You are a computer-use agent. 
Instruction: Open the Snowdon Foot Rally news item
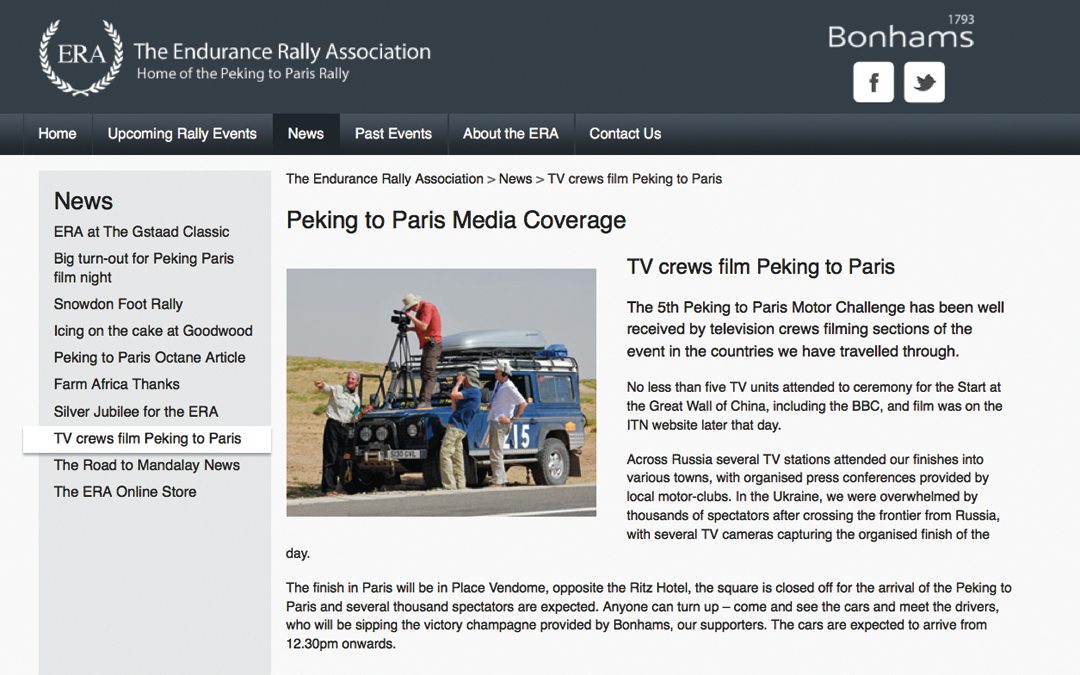pyautogui.click(x=118, y=304)
